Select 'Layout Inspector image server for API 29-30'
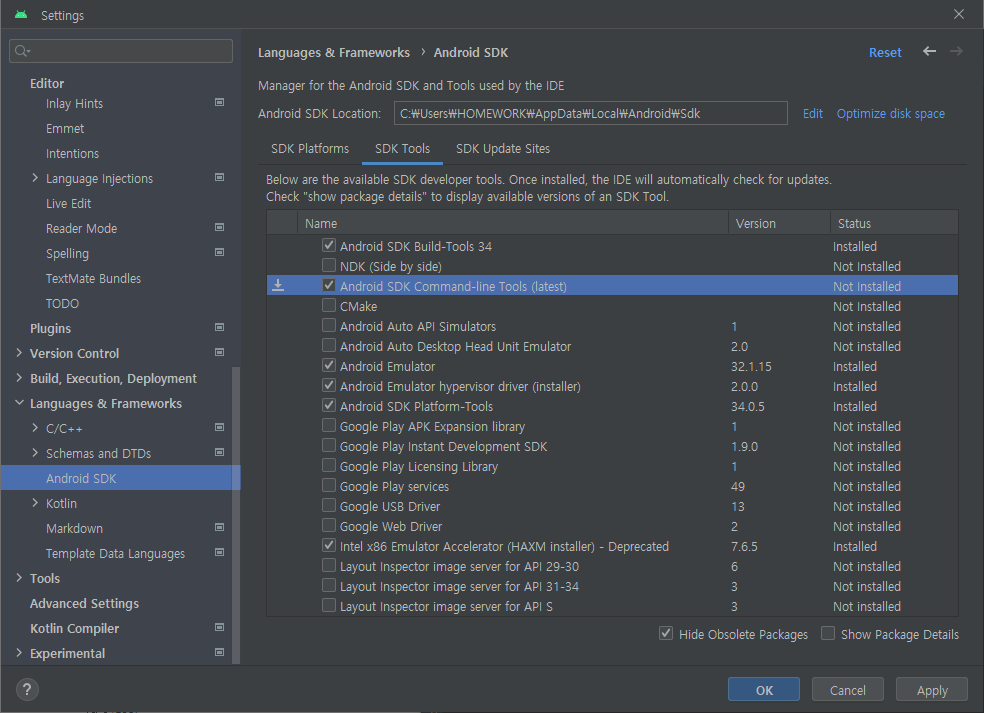984x713 pixels. [x=459, y=566]
